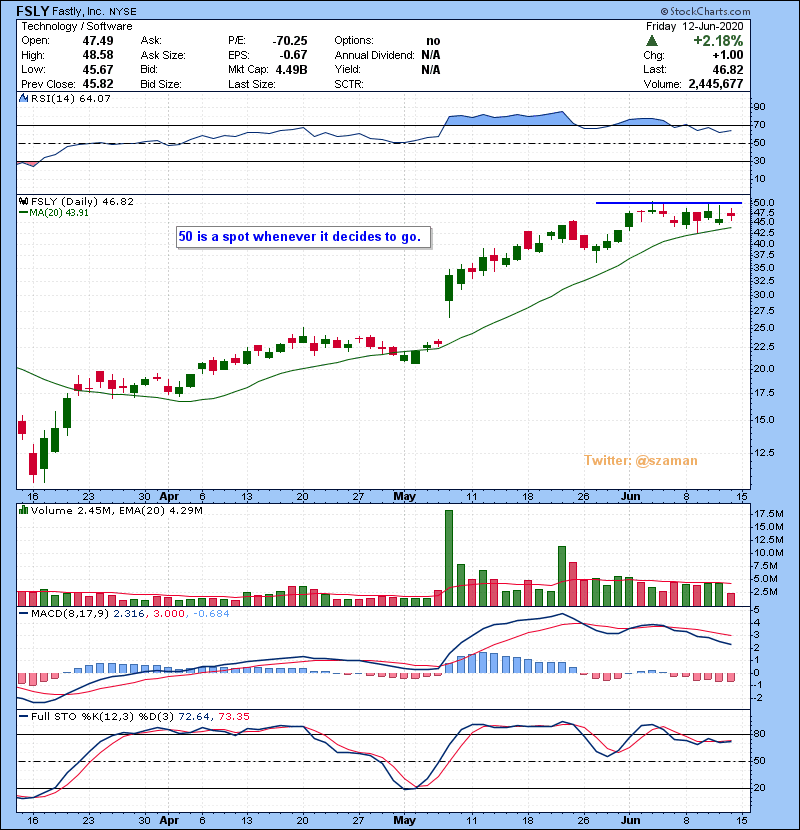
Task: Click the RSI(14) 64.07 indicator label
Action: coord(71,98)
